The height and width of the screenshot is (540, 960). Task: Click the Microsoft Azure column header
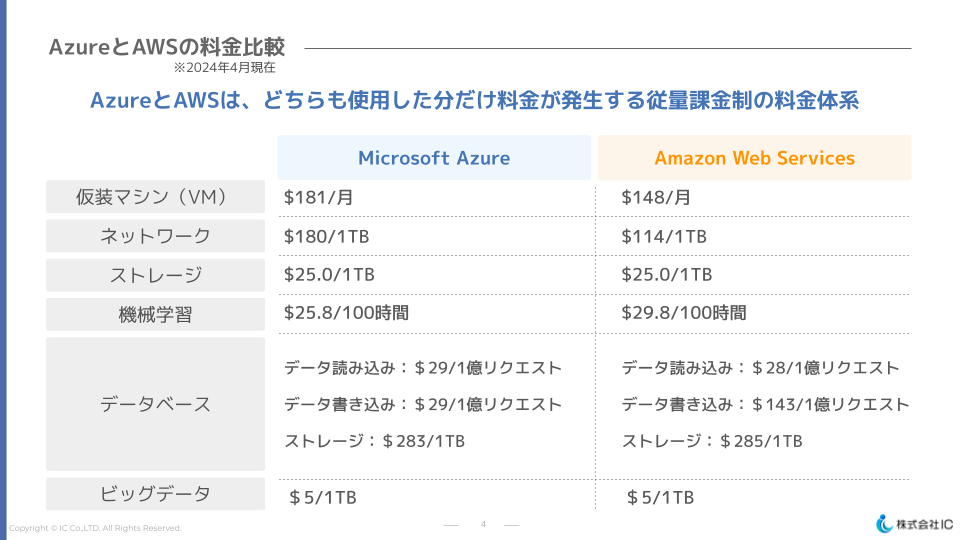[x=434, y=158]
